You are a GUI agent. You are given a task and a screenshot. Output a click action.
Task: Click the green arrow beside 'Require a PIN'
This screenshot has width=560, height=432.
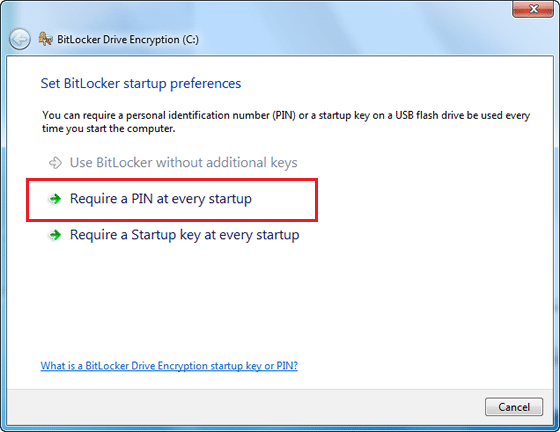[x=55, y=199]
